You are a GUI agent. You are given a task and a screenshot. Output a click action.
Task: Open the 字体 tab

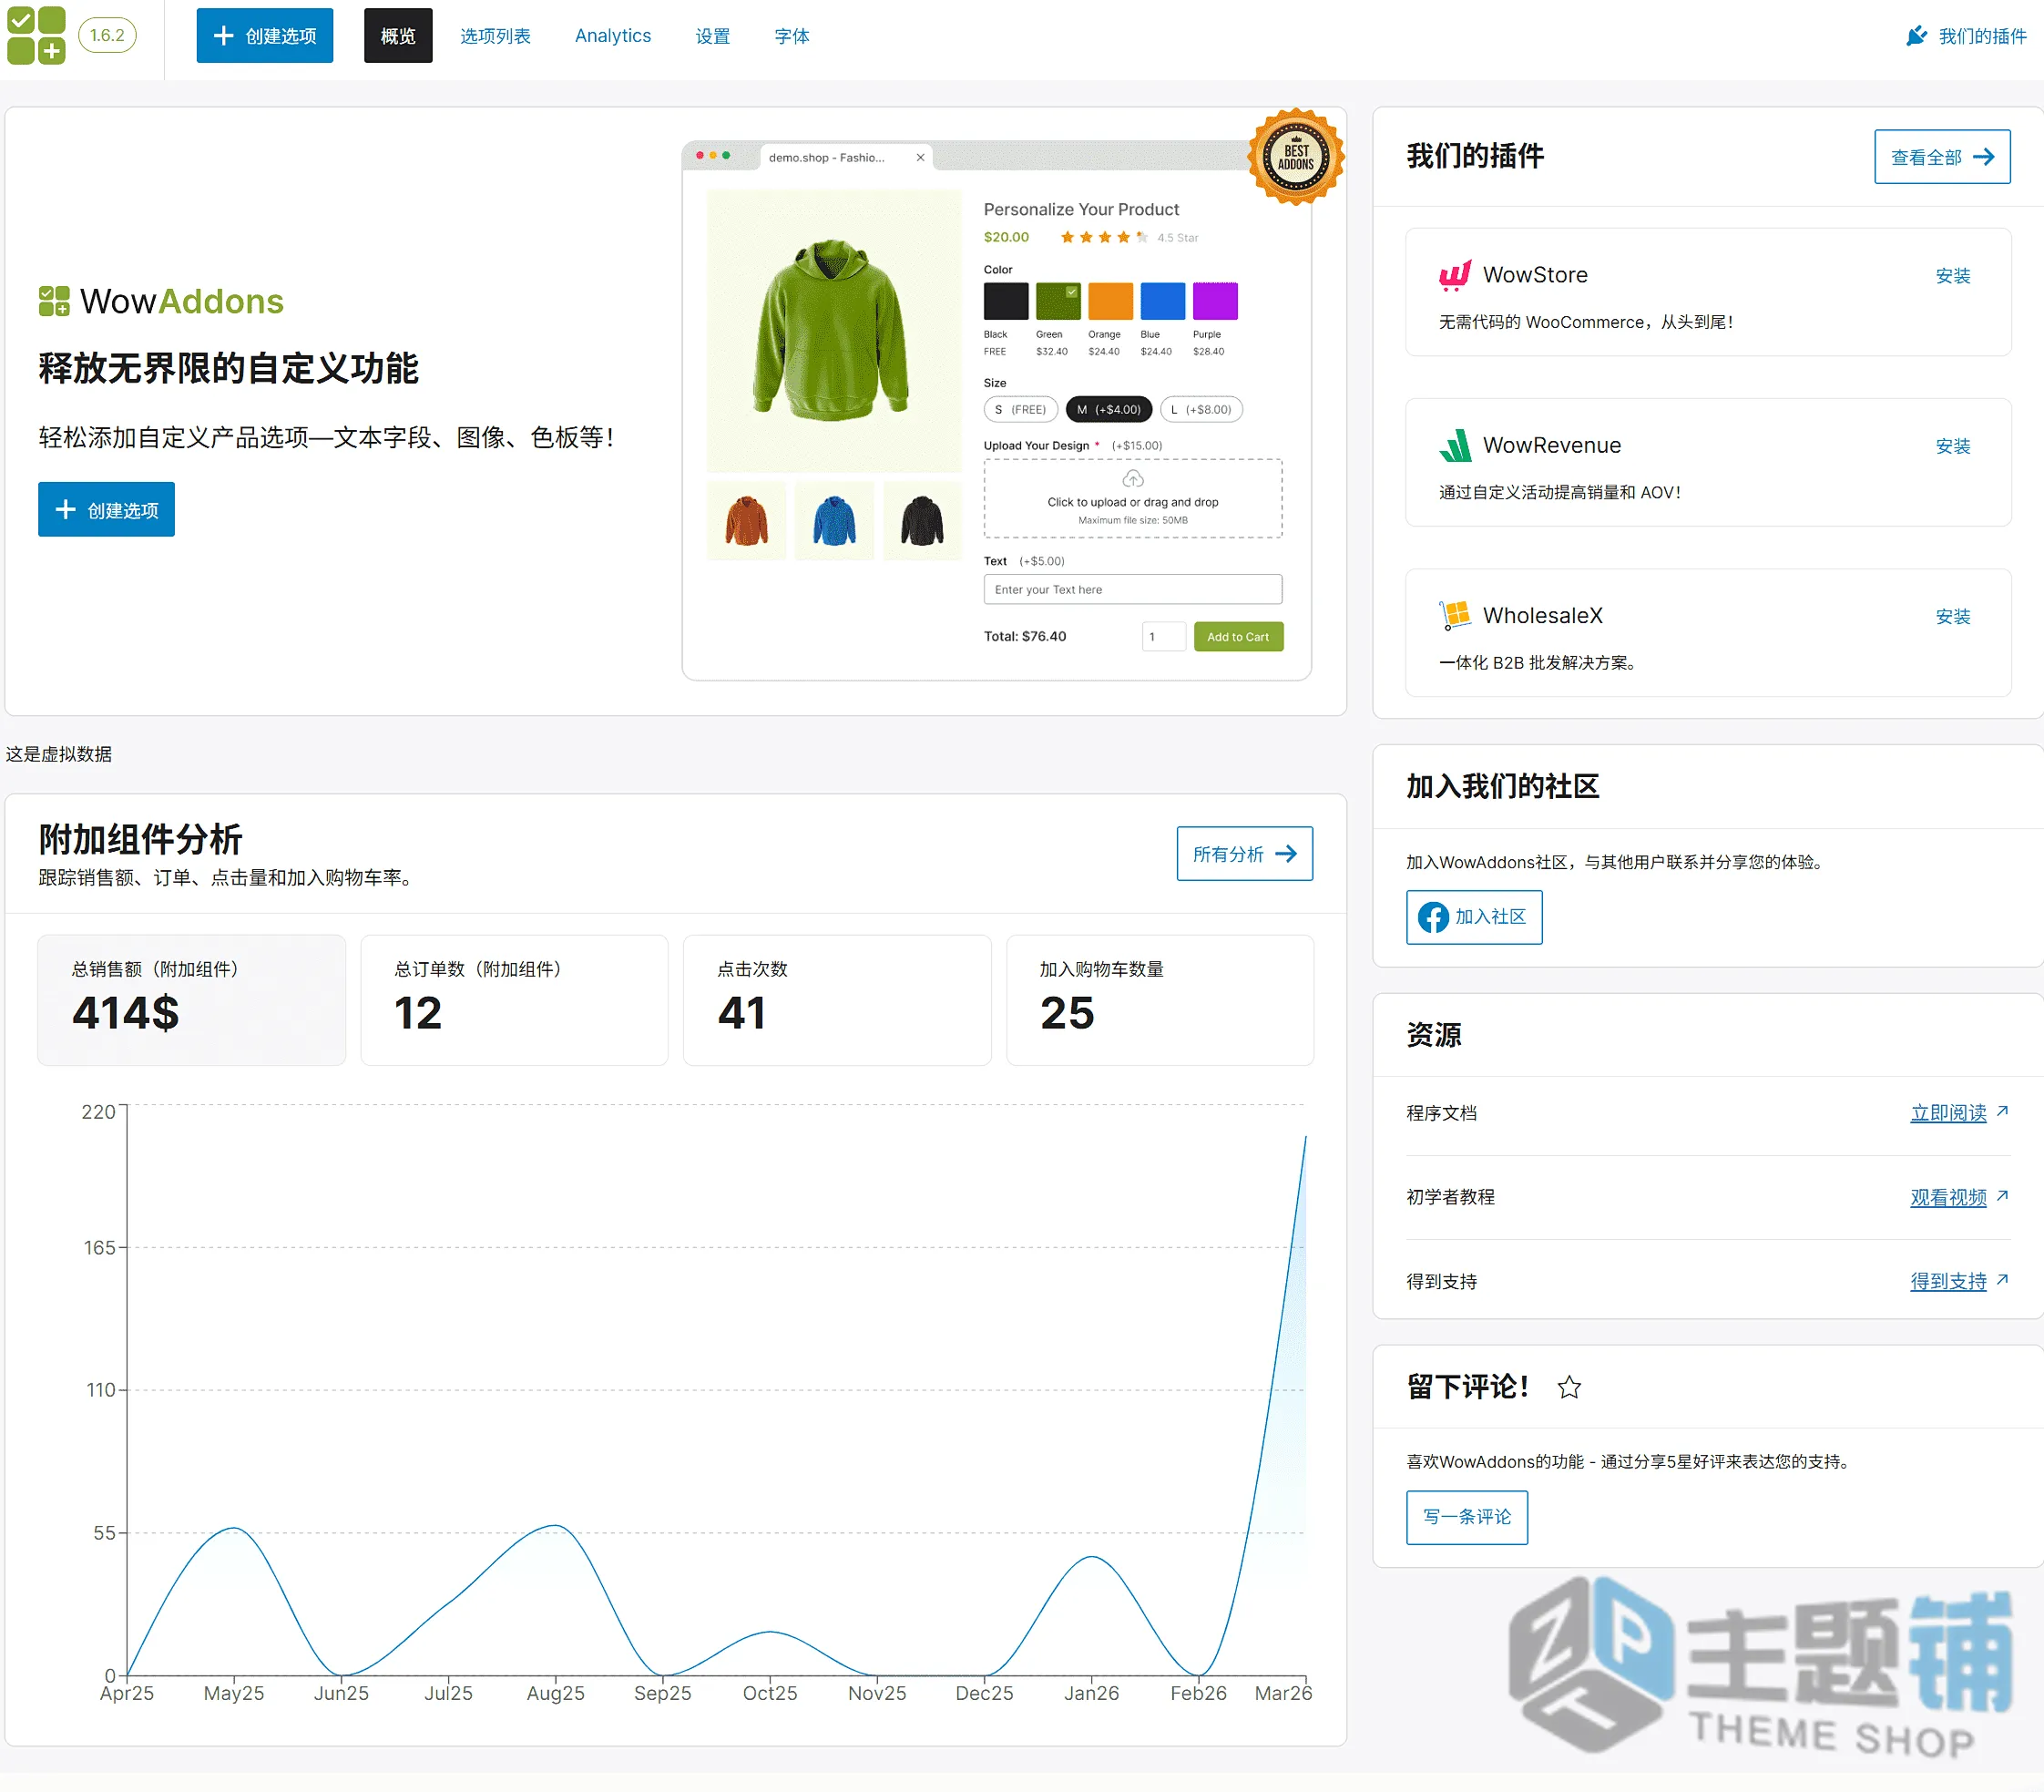pyautogui.click(x=791, y=36)
